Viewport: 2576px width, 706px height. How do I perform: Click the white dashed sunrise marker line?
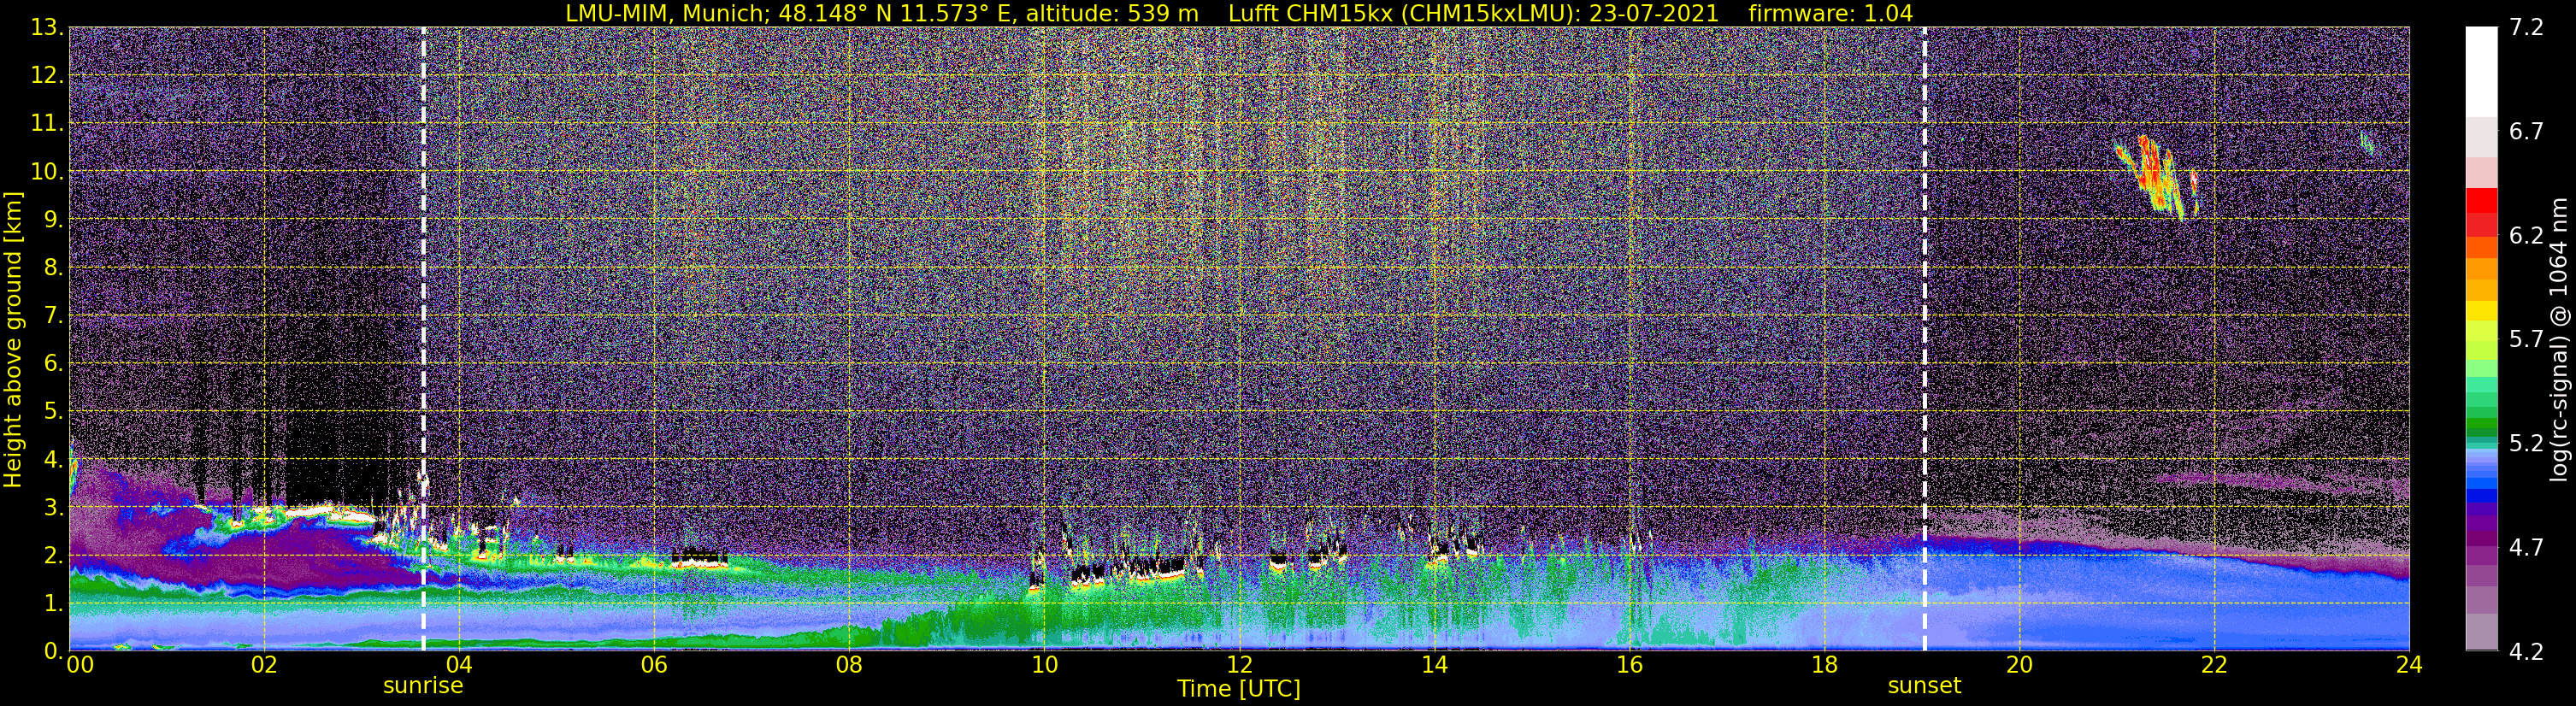pyautogui.click(x=423, y=339)
